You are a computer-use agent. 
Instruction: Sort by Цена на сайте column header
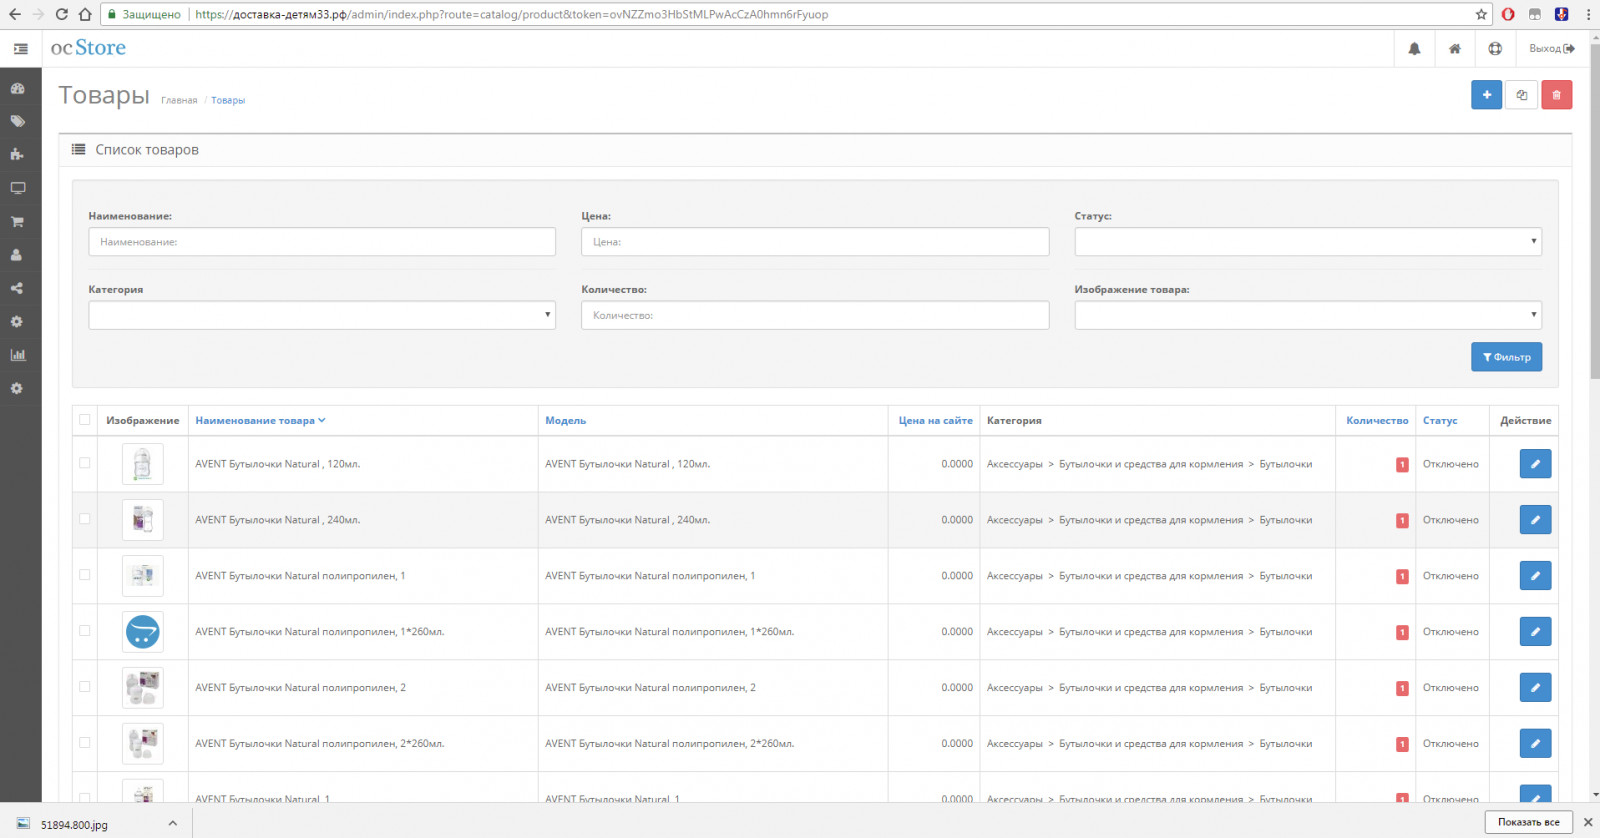tap(935, 421)
